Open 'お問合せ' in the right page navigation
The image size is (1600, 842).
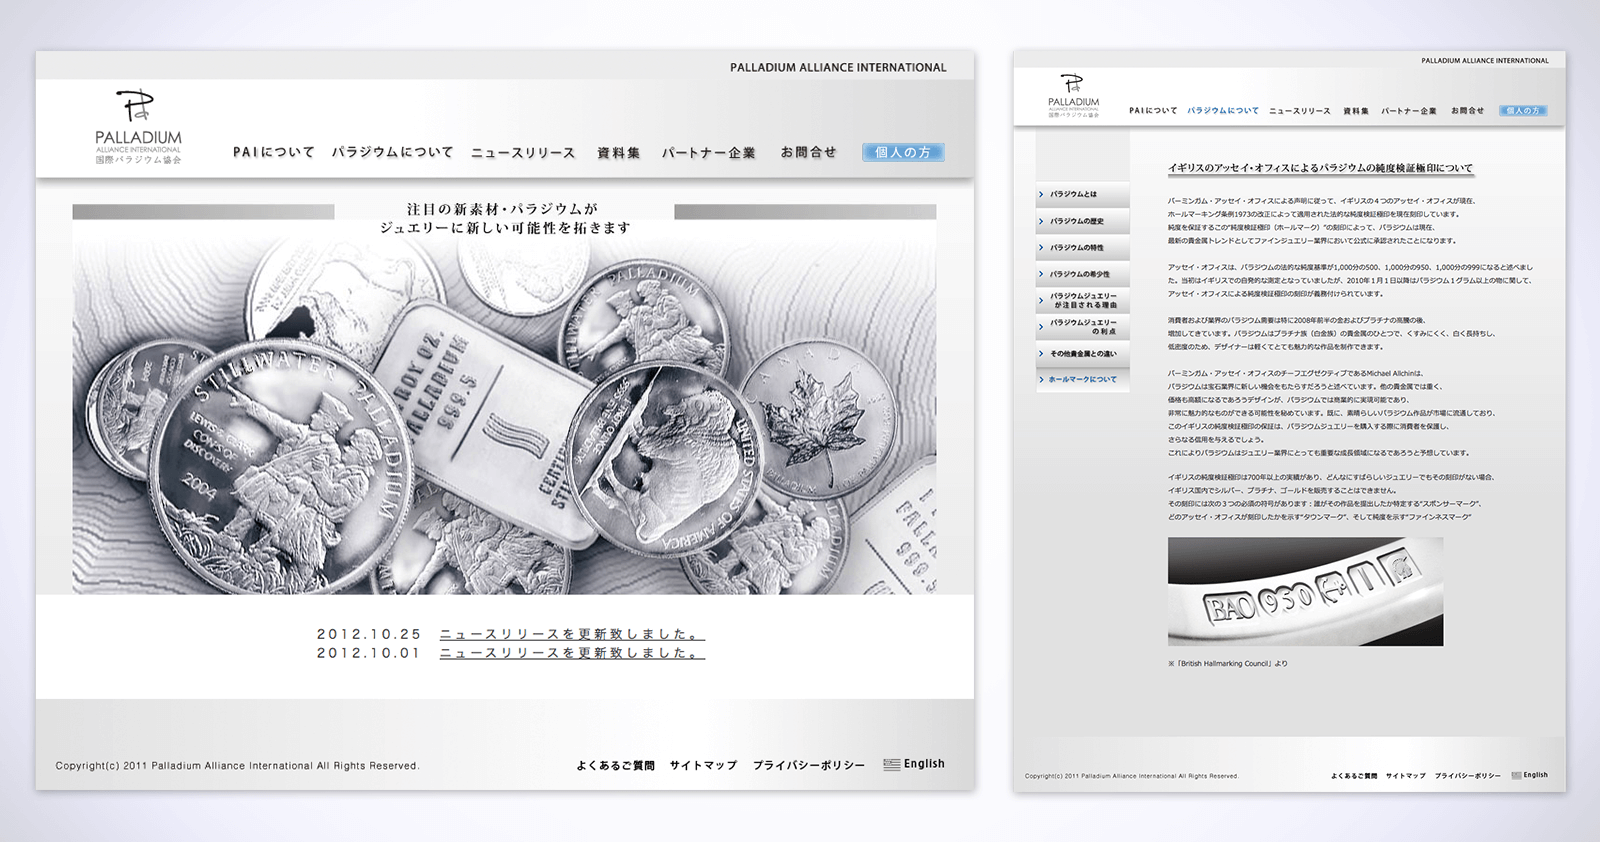1468,111
